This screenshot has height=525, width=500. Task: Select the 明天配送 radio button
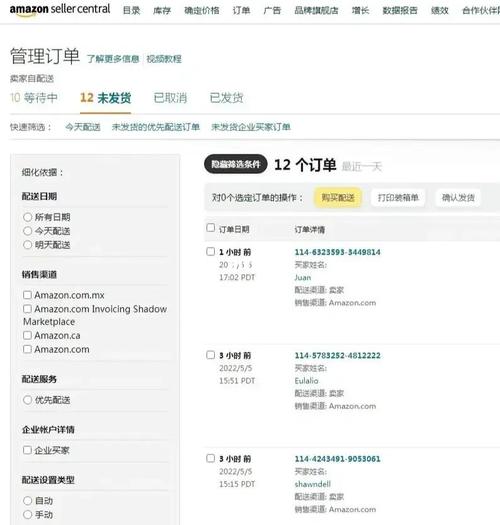(27, 245)
